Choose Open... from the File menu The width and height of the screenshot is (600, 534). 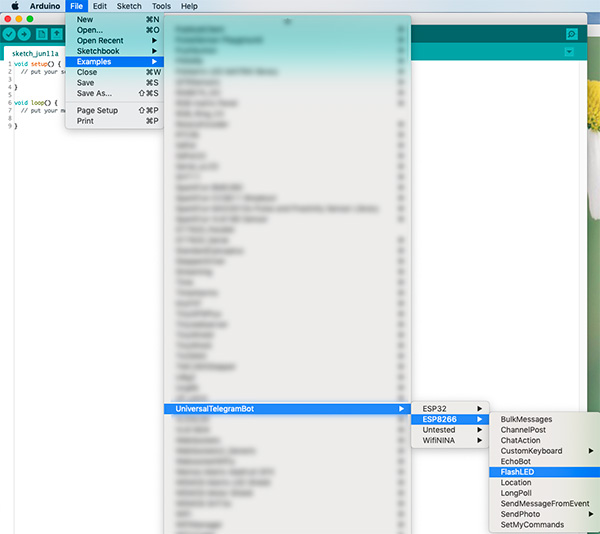pyautogui.click(x=114, y=30)
